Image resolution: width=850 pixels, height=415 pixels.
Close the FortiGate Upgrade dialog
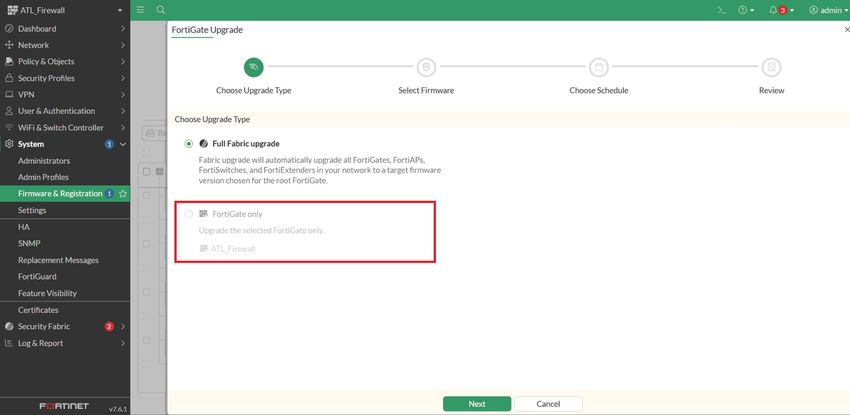(847, 30)
